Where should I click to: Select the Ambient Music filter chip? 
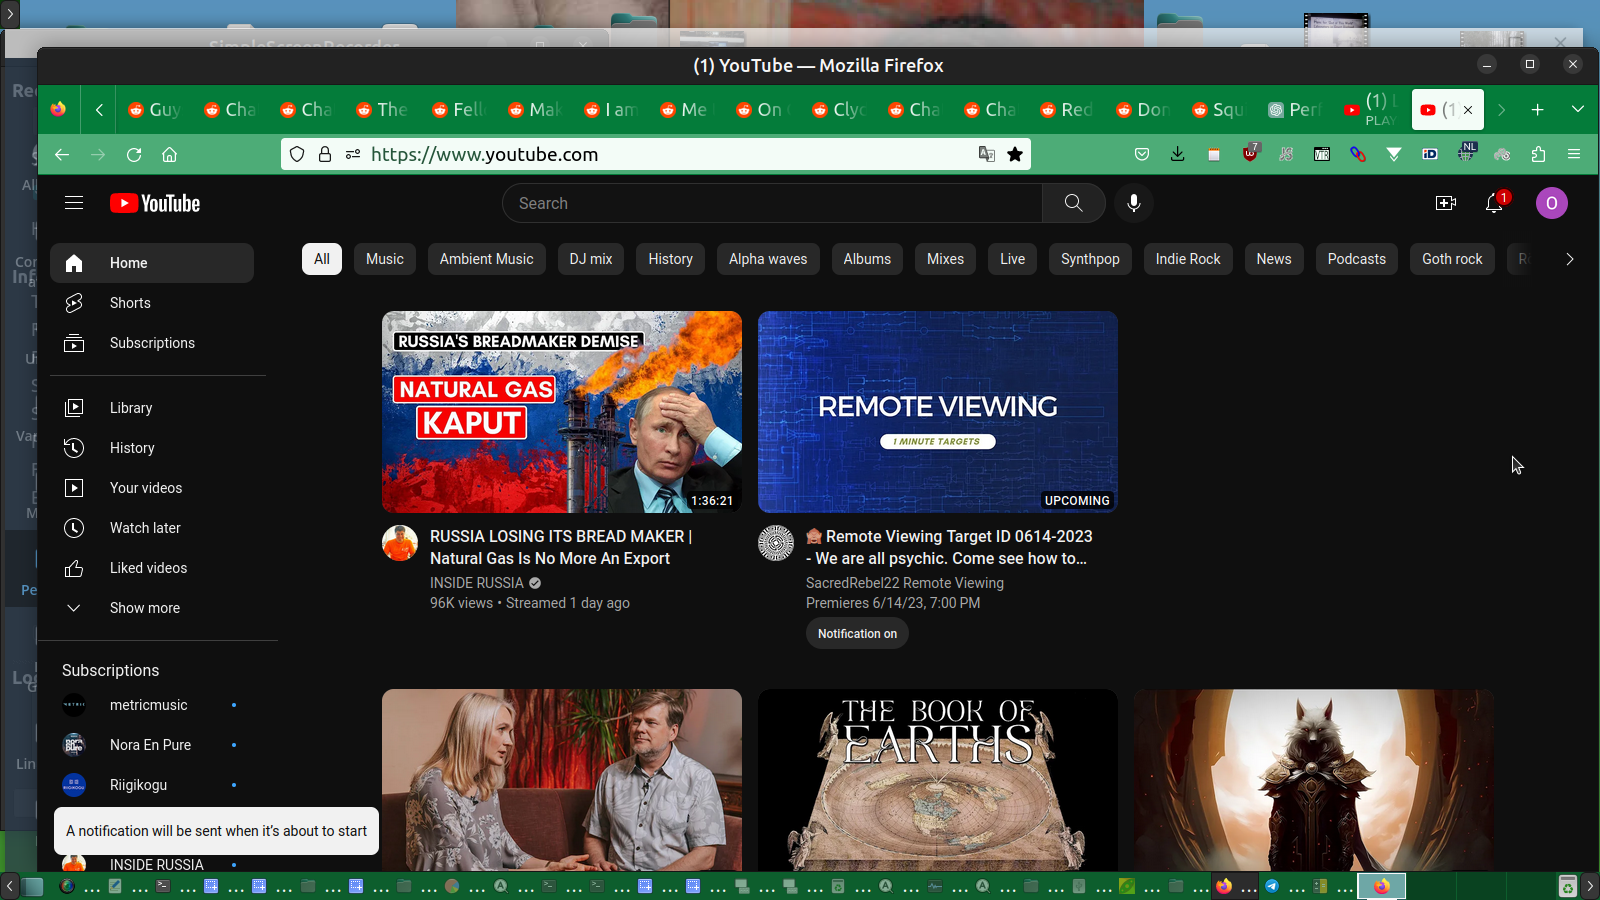(487, 259)
